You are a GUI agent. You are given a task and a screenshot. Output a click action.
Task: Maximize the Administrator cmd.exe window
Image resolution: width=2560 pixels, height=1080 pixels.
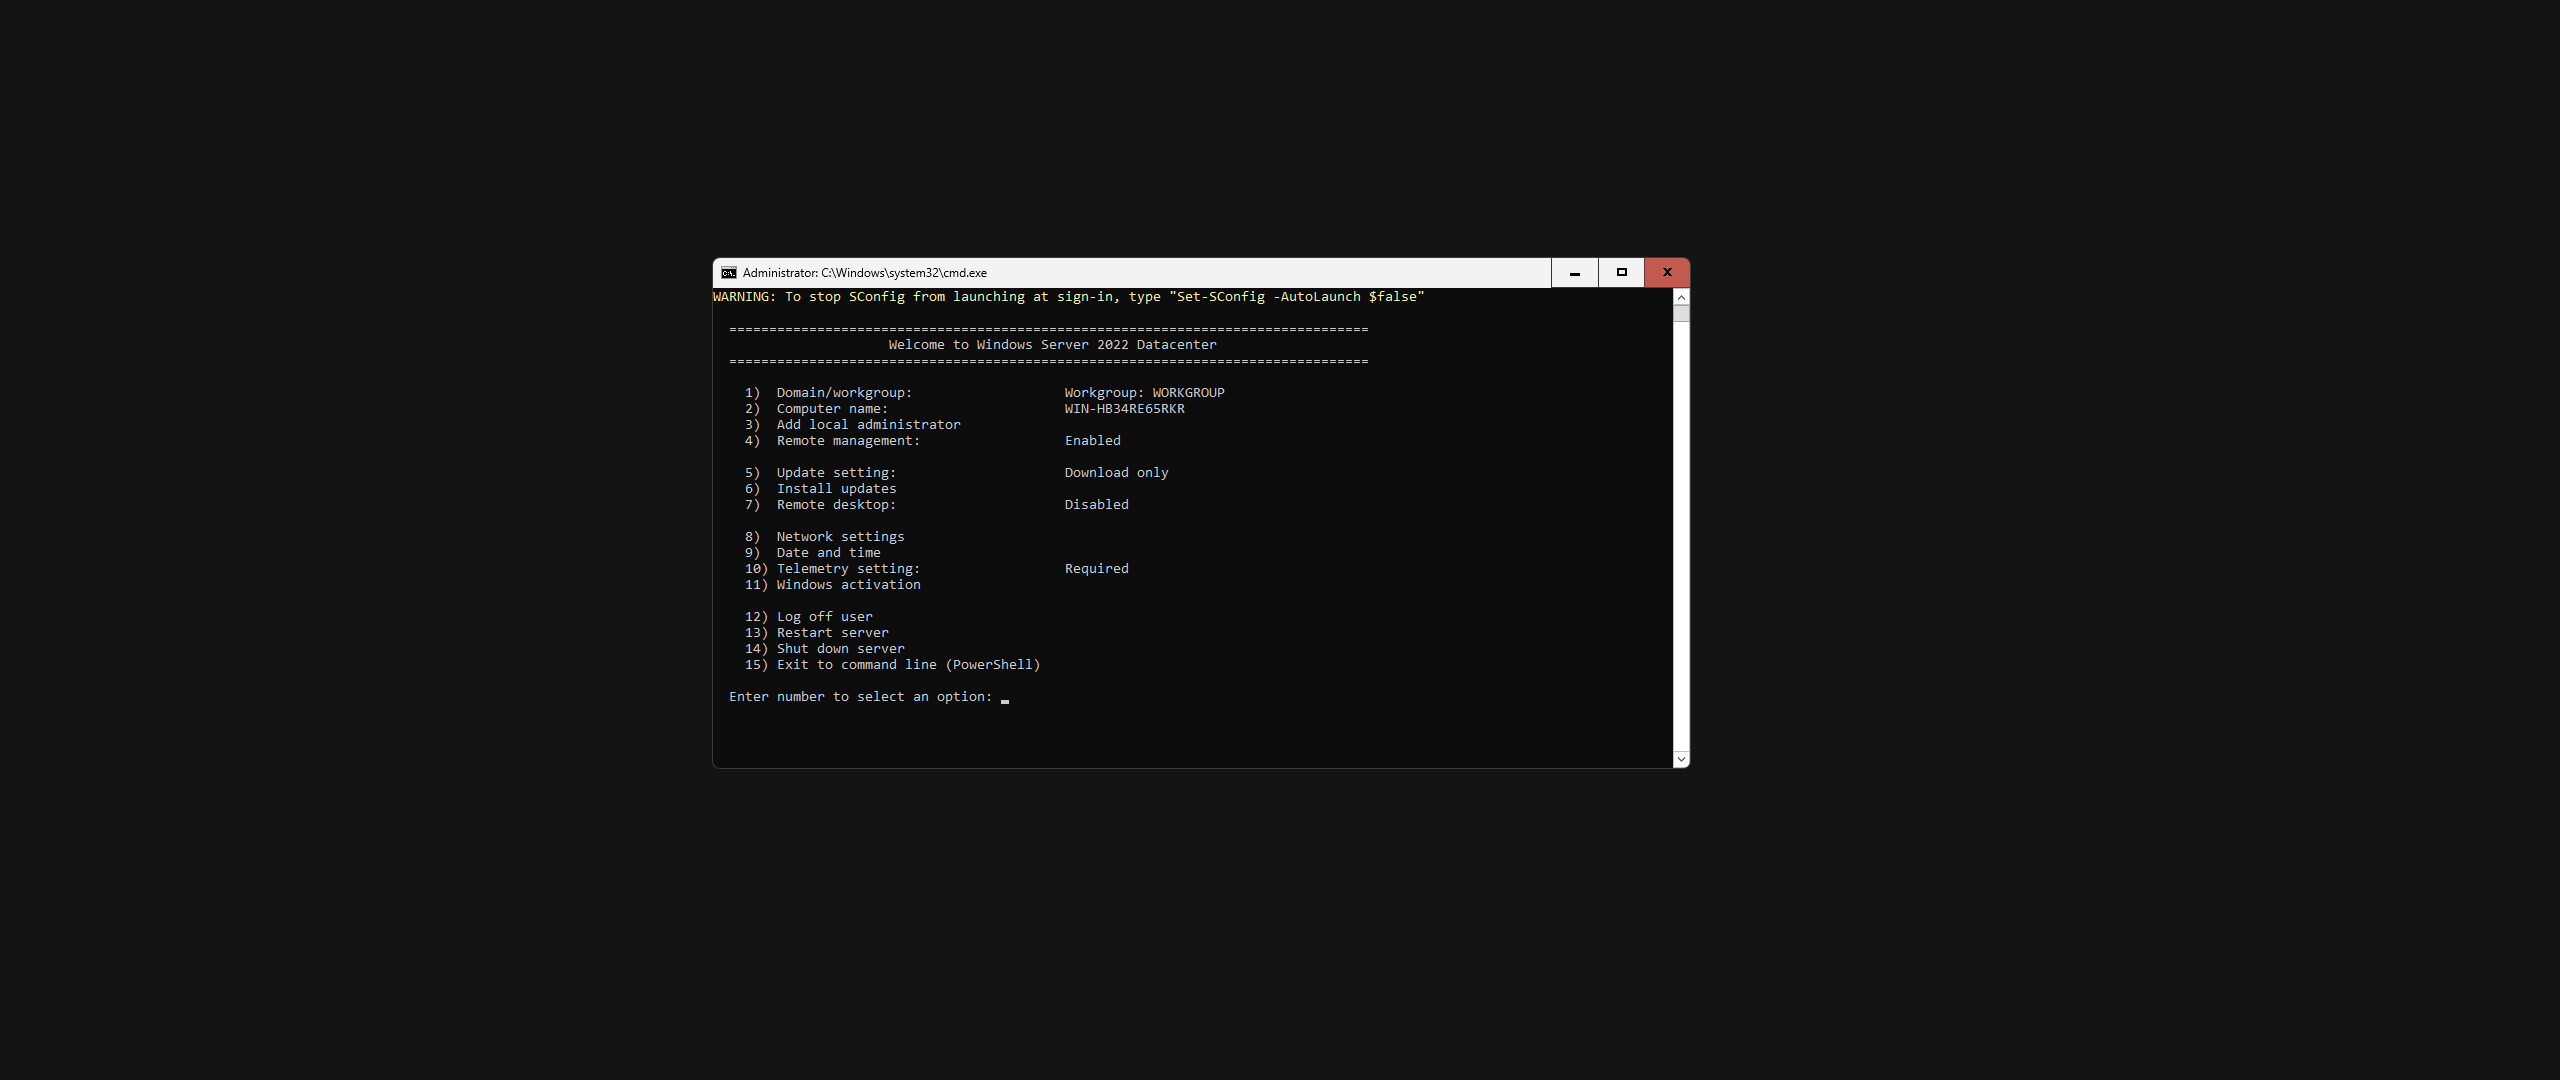pyautogui.click(x=1621, y=273)
